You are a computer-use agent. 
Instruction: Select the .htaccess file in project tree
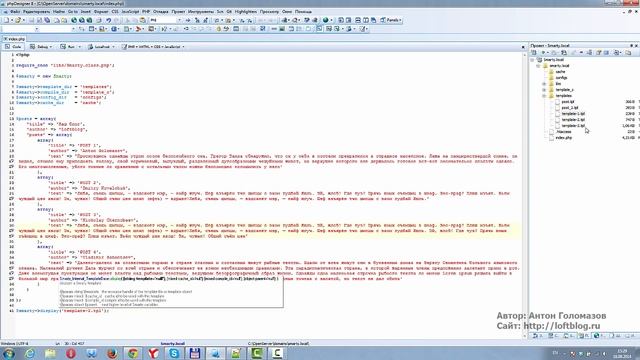click(563, 132)
